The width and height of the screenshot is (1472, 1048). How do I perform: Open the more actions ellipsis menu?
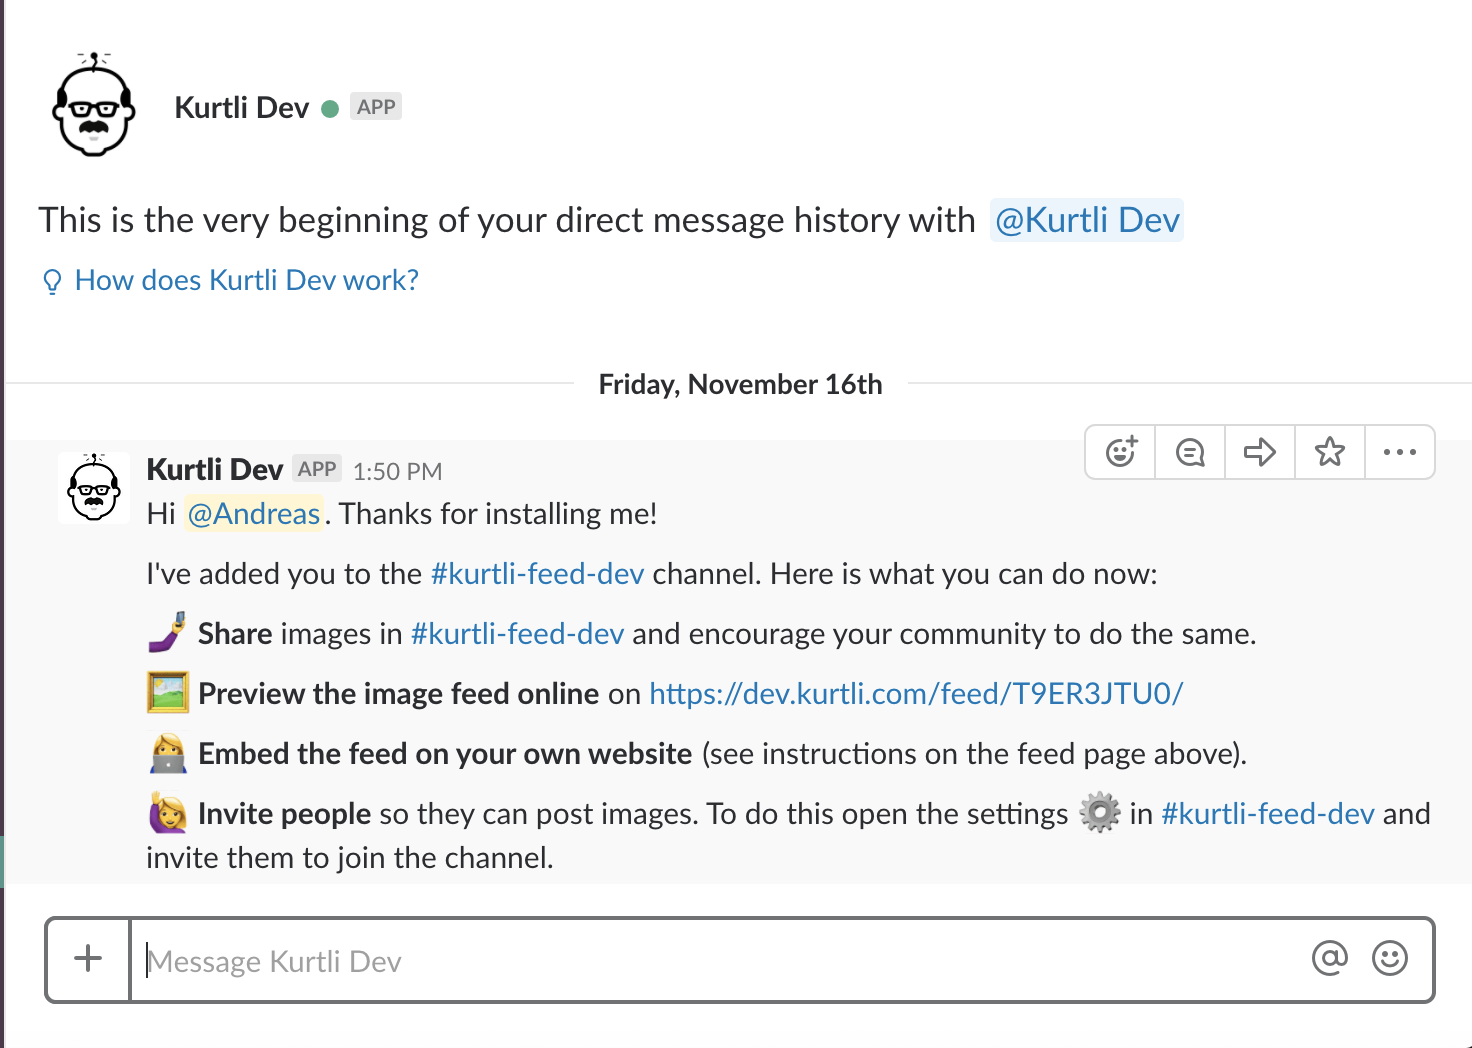[x=1399, y=452]
